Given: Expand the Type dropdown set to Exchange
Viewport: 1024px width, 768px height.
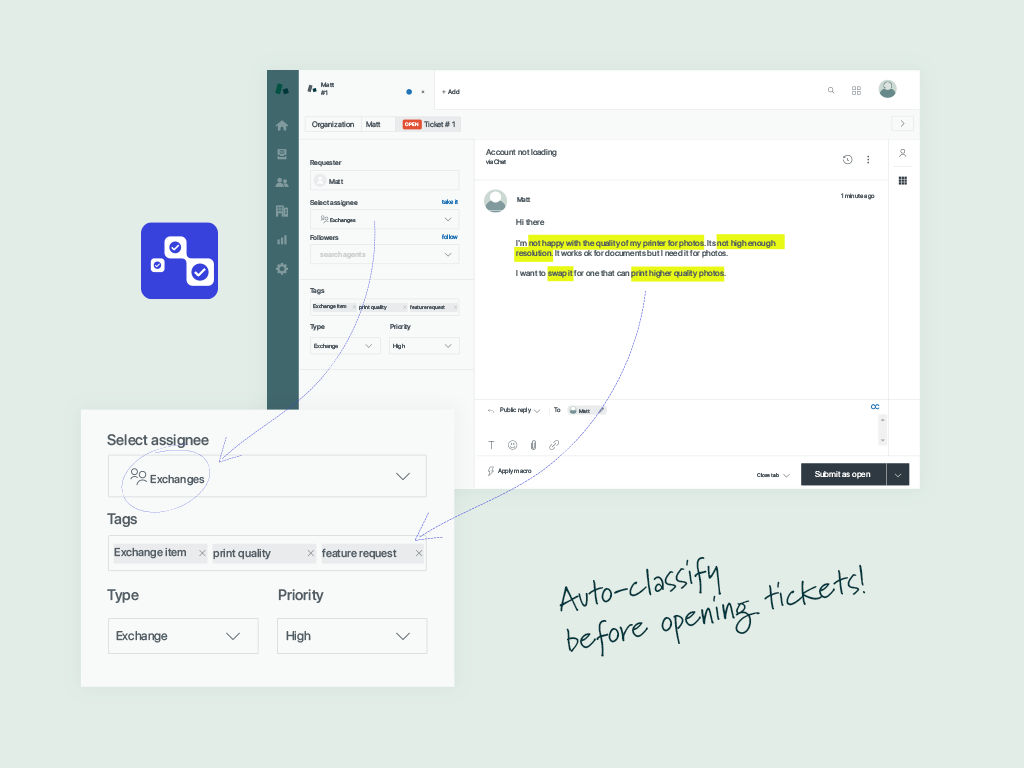Looking at the screenshot, I should 183,636.
